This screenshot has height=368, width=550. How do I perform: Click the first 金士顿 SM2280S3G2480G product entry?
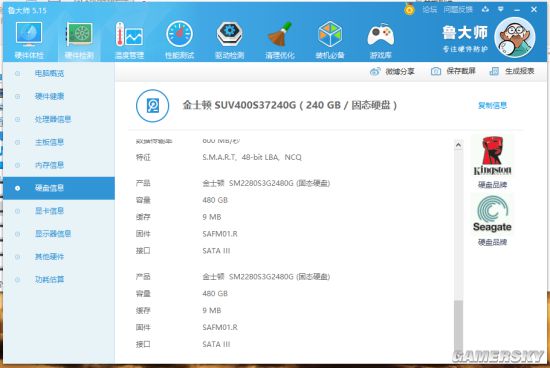click(266, 183)
